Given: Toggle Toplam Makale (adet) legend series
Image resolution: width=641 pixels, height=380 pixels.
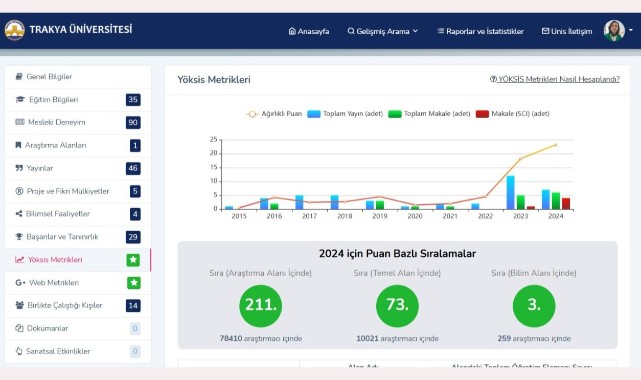Looking at the screenshot, I should click(429, 114).
